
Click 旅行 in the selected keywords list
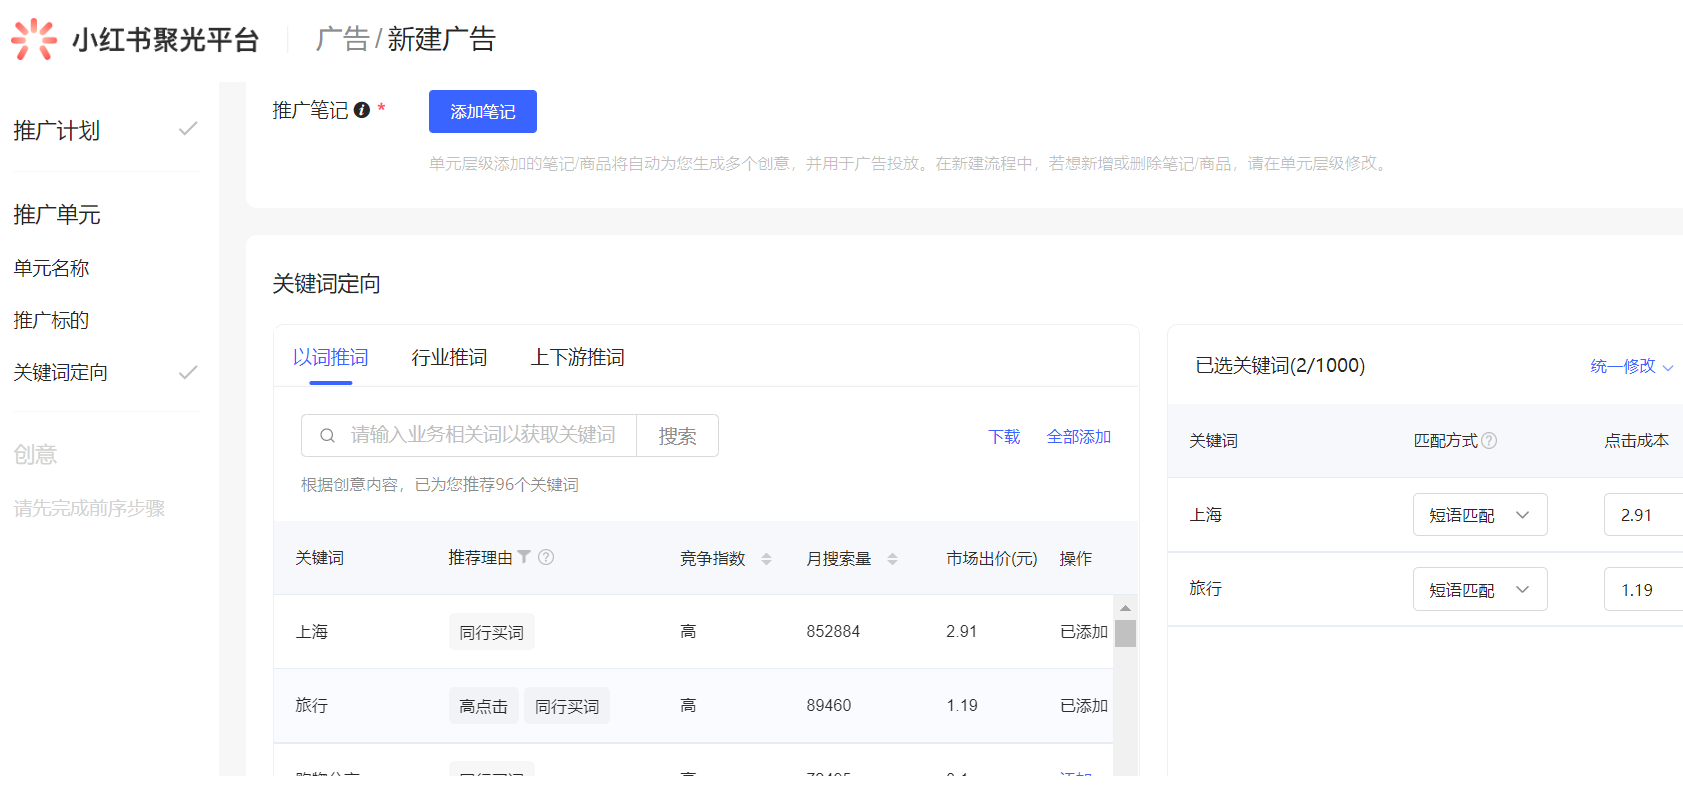(x=1206, y=589)
